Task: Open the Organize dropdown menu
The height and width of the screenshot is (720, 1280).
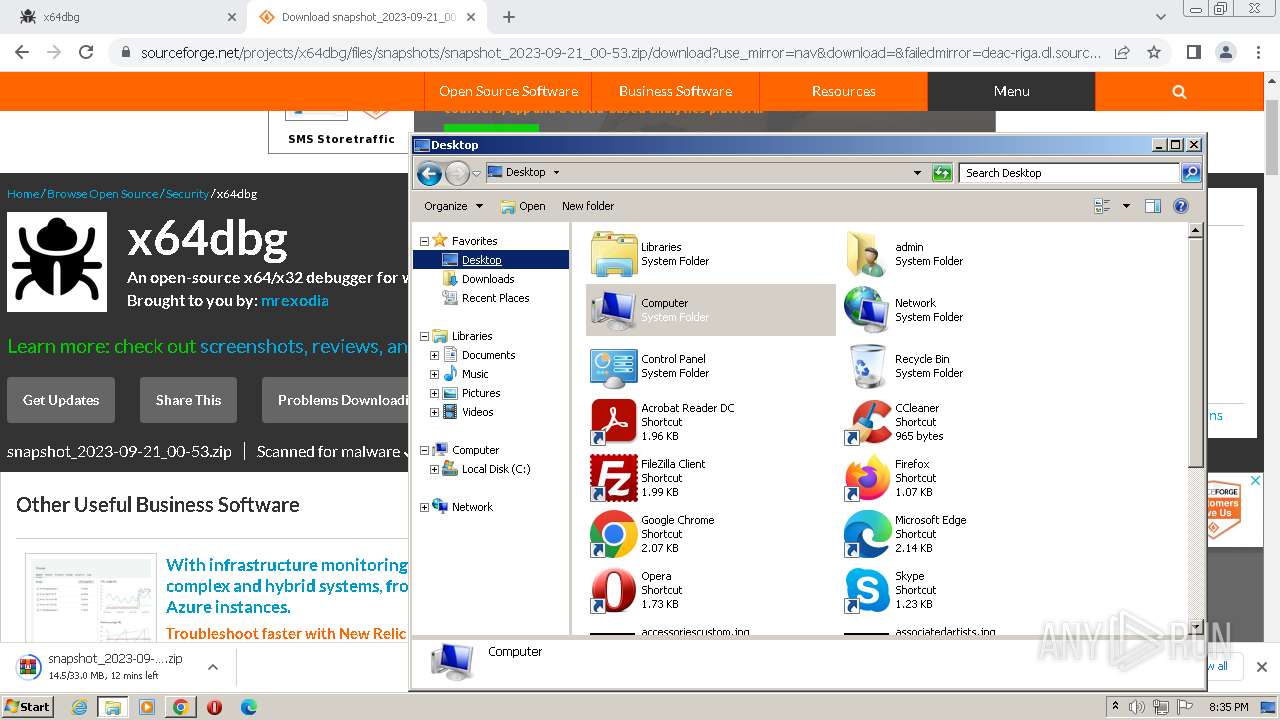Action: pyautogui.click(x=453, y=206)
